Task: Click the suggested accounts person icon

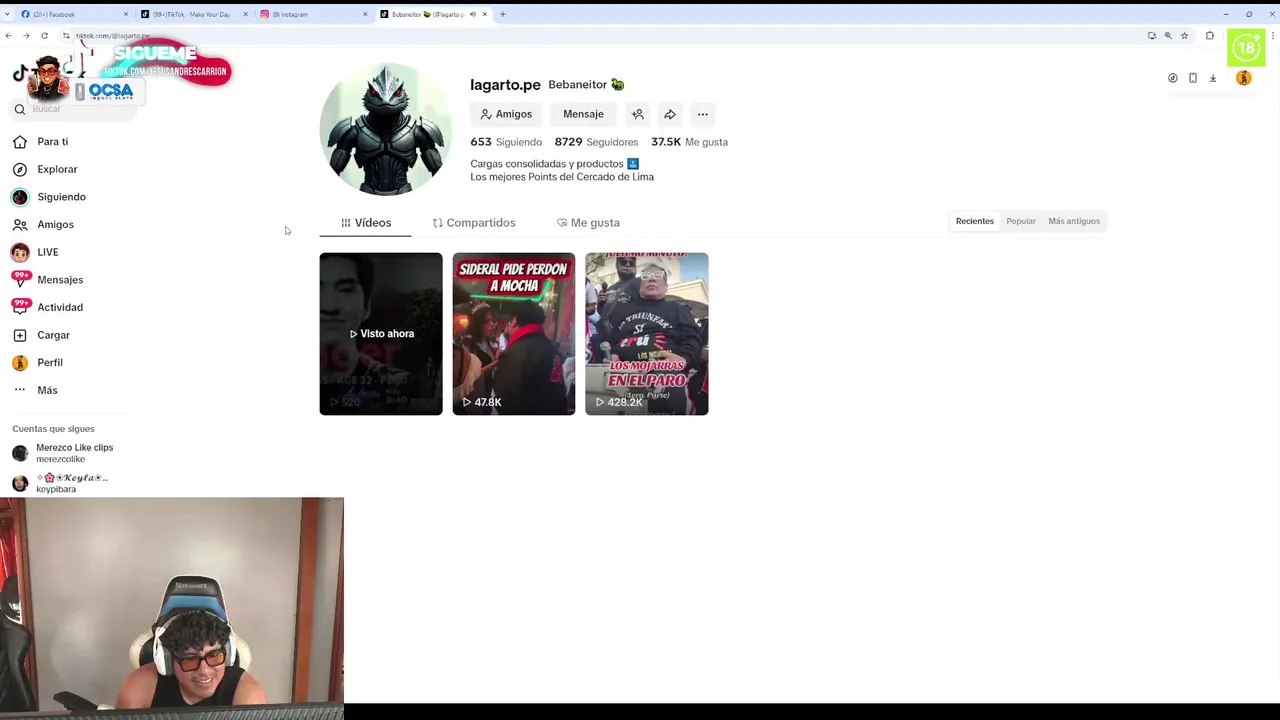Action: tap(637, 114)
